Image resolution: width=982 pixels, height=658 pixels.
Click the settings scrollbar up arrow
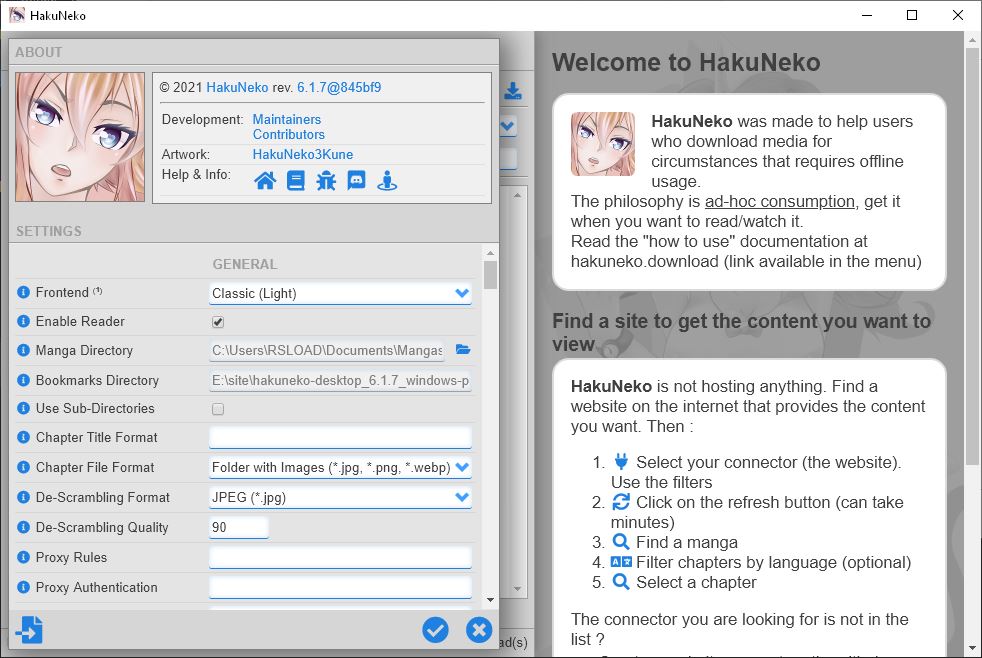(x=490, y=253)
